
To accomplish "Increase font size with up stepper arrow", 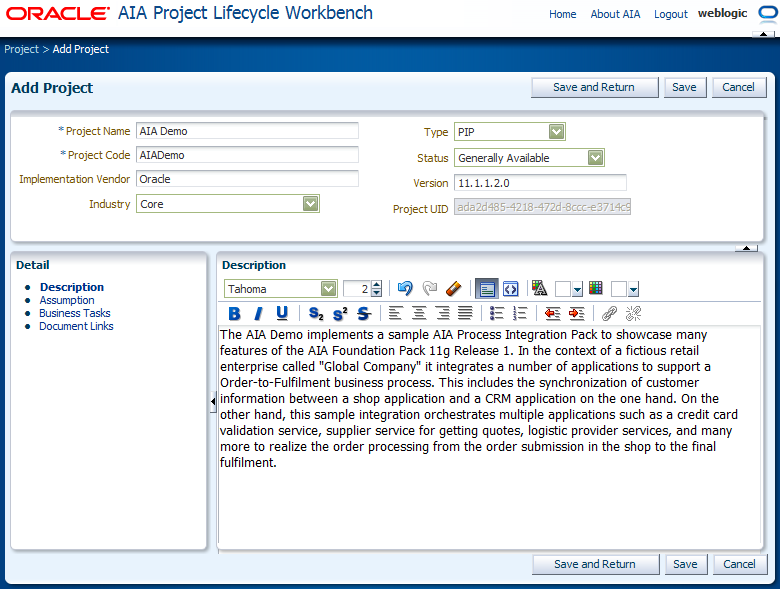I will 377,285.
